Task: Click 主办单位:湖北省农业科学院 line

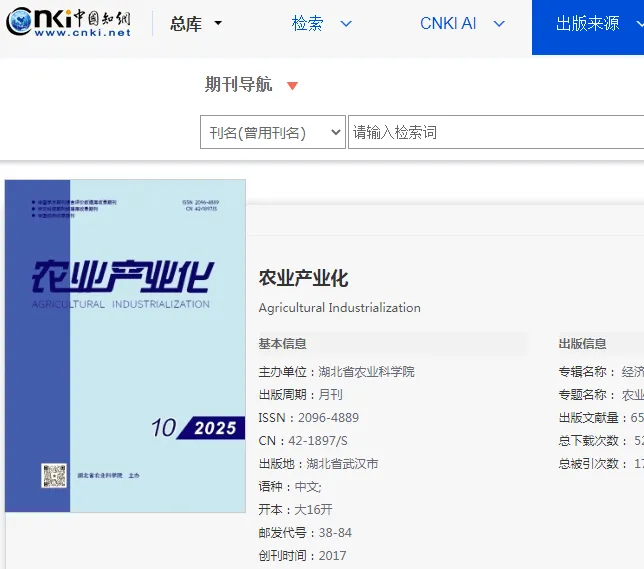Action: tap(336, 372)
